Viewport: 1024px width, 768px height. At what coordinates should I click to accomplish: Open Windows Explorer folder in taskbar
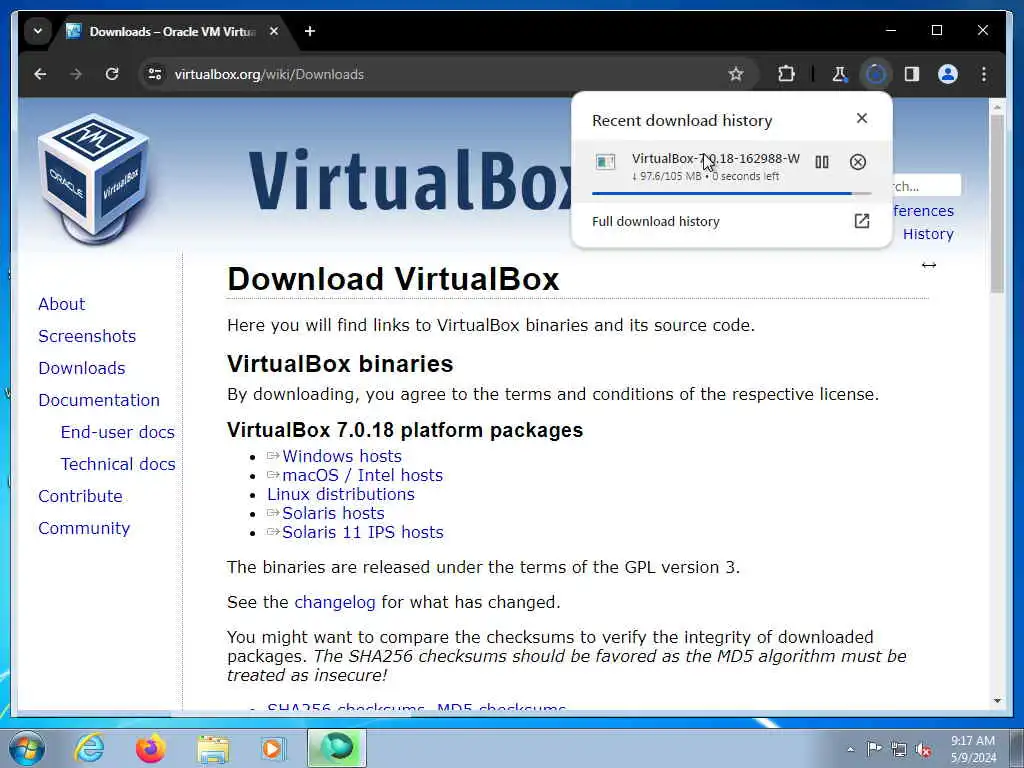click(213, 749)
